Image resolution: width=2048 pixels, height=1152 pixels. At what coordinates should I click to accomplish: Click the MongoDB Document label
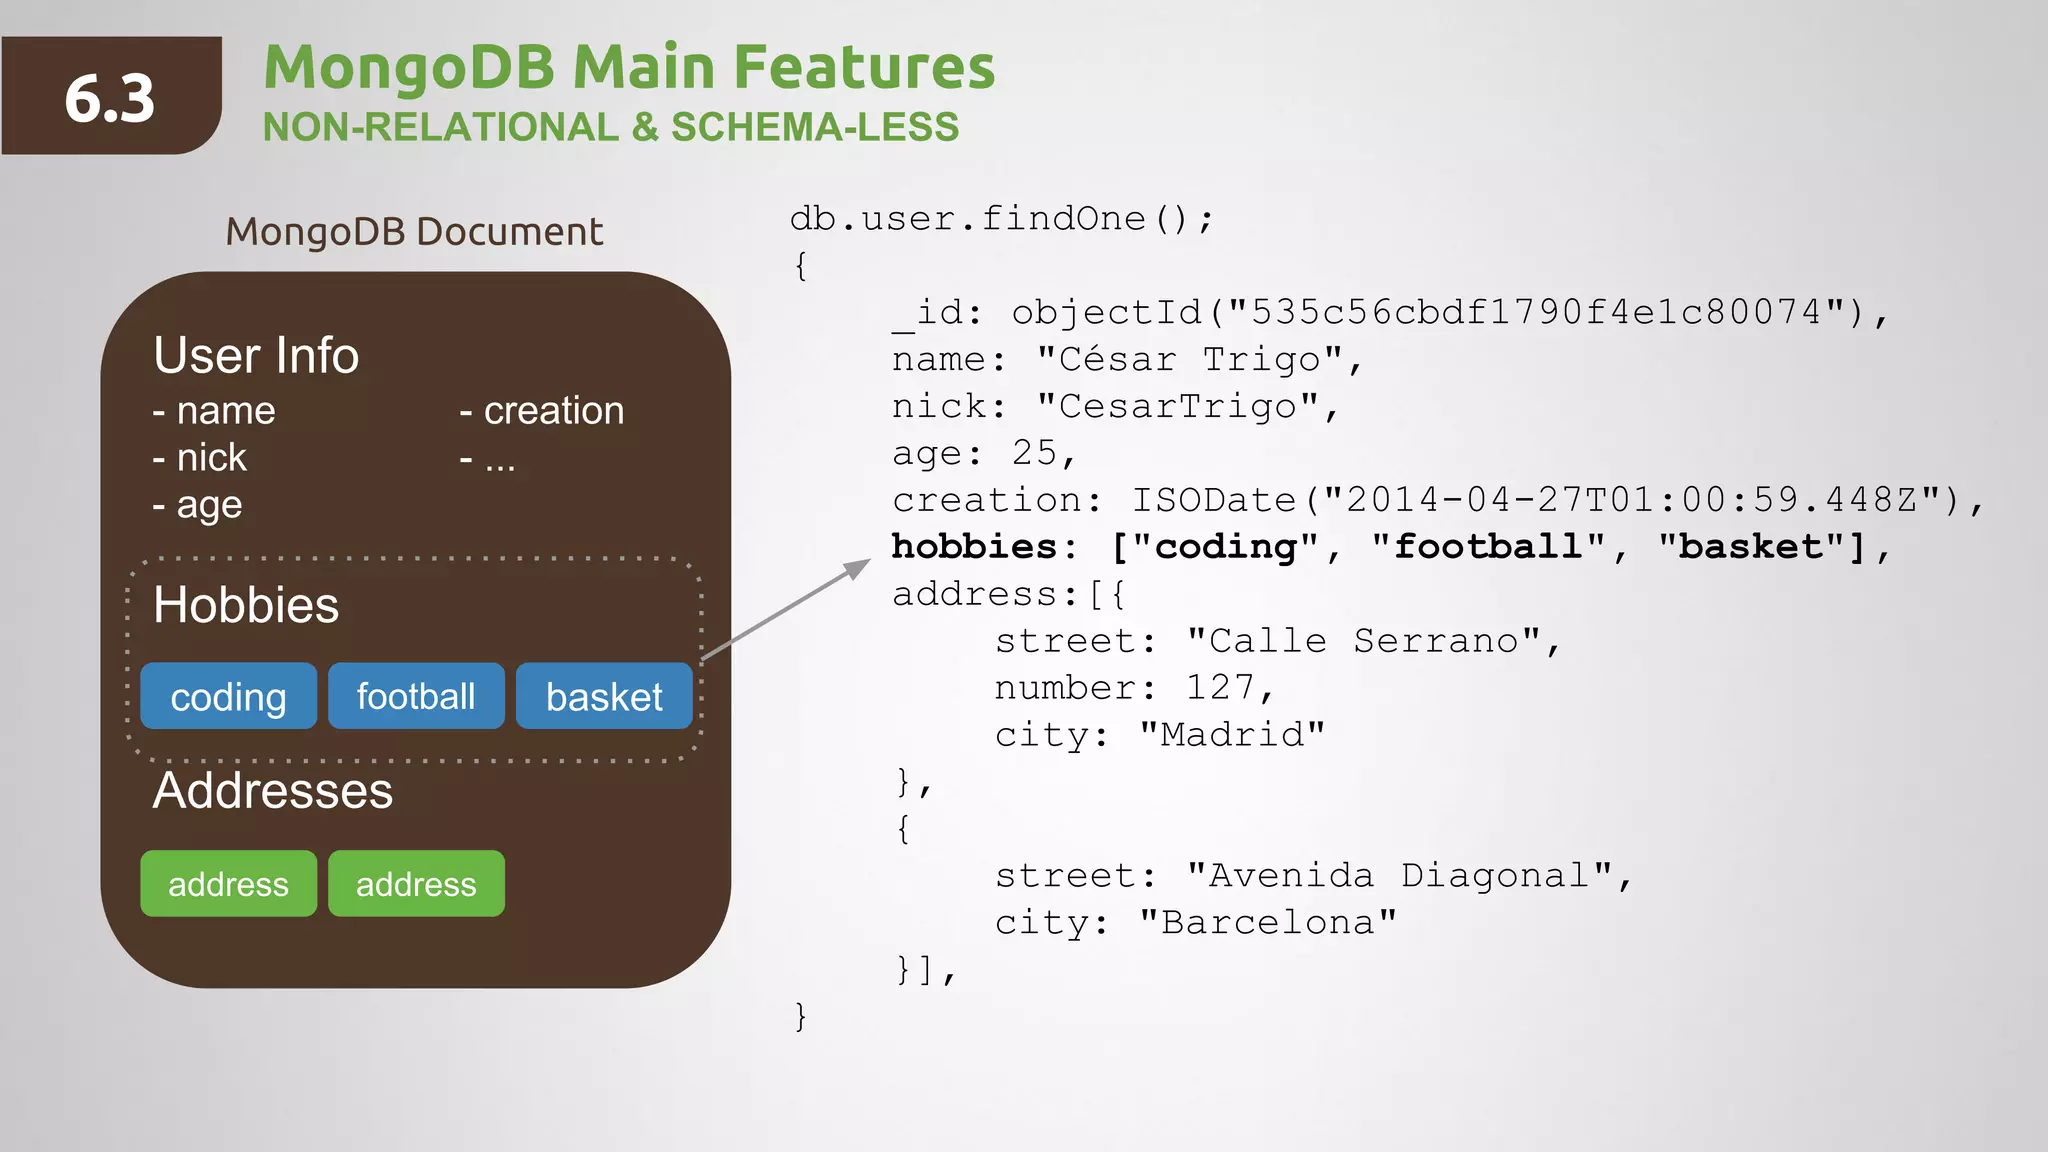(414, 232)
